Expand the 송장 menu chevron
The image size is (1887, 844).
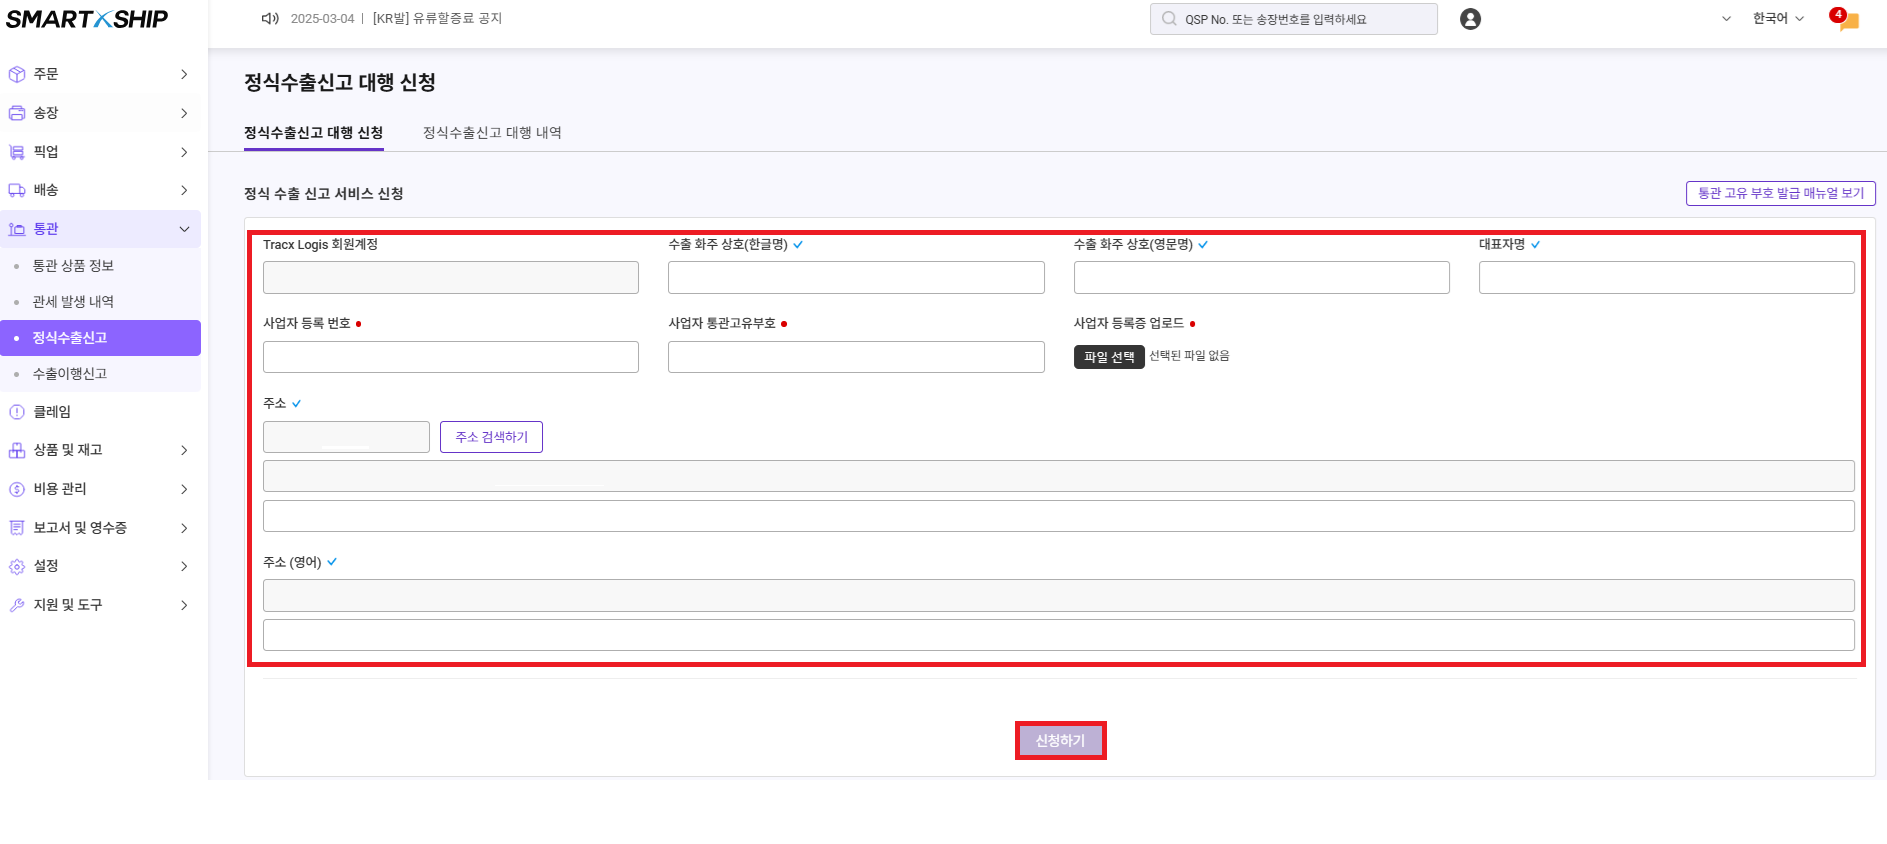coord(184,113)
